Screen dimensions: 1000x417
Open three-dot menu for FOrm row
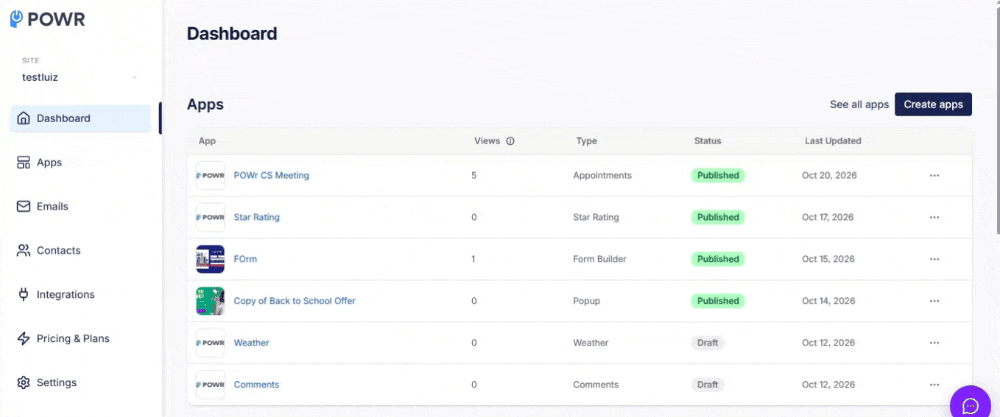click(934, 260)
